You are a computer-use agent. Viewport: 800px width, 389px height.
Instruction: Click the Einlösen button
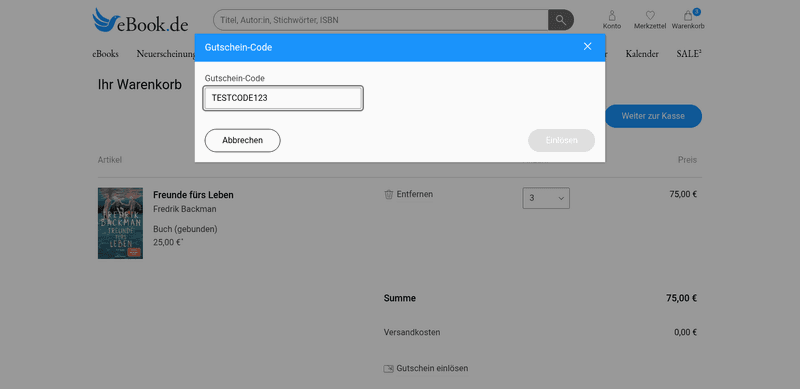561,140
